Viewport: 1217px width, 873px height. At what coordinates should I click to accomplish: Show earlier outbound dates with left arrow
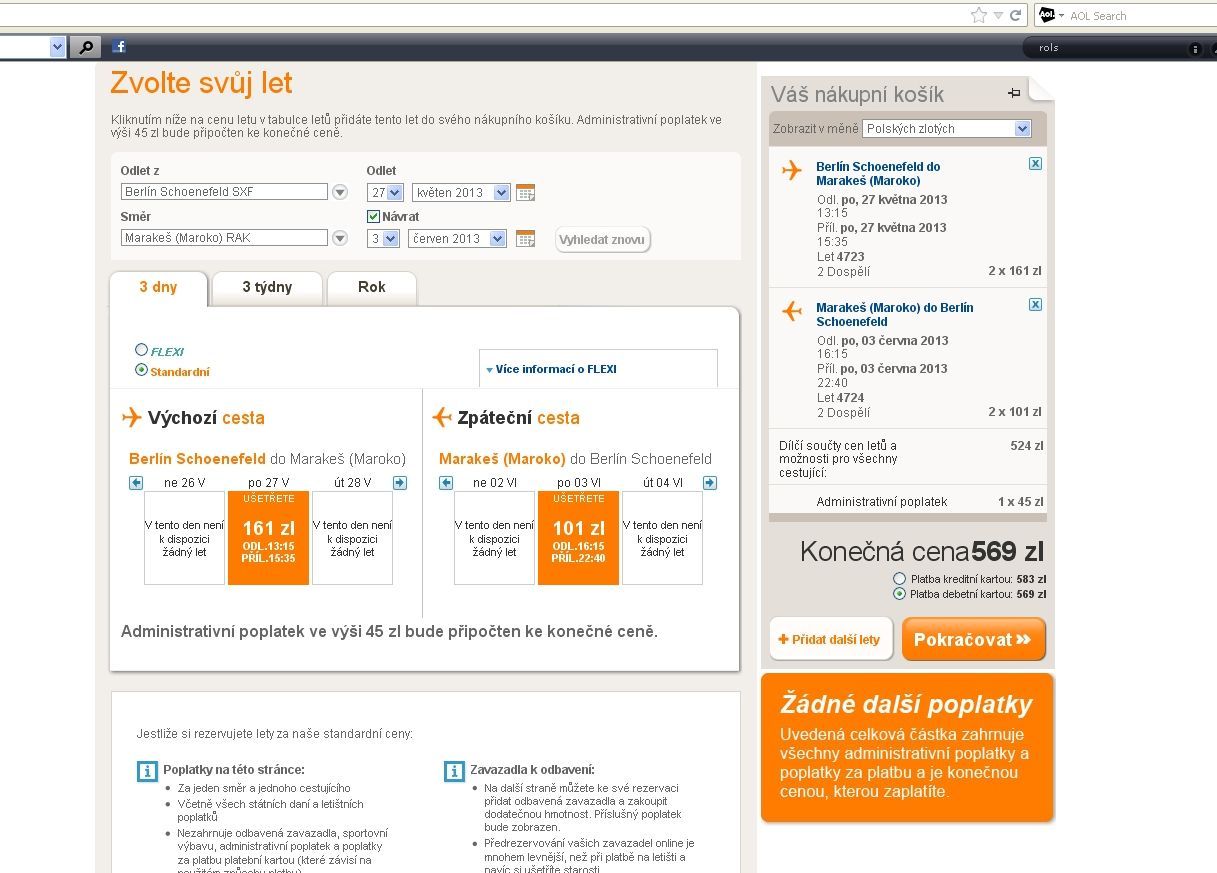click(136, 483)
